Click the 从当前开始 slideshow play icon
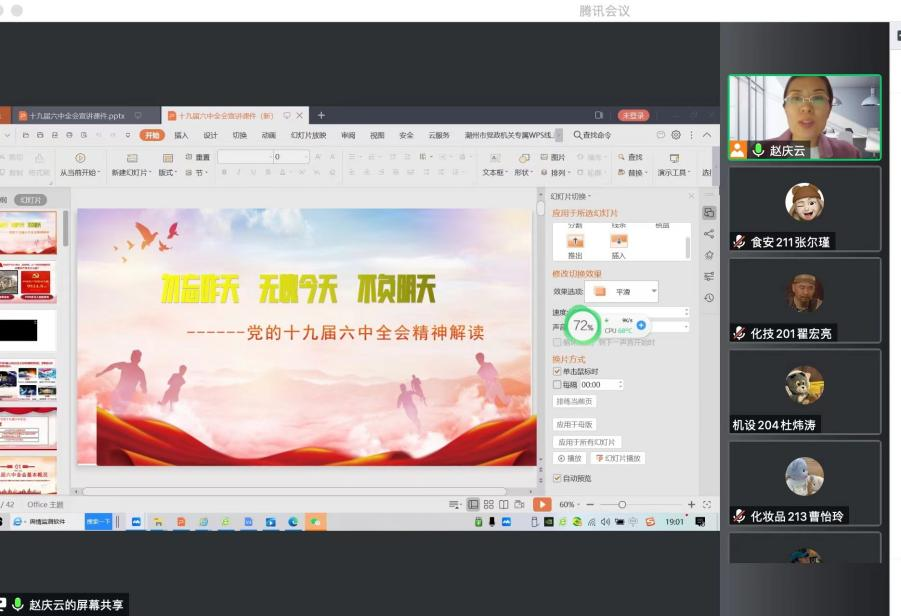 click(80, 158)
